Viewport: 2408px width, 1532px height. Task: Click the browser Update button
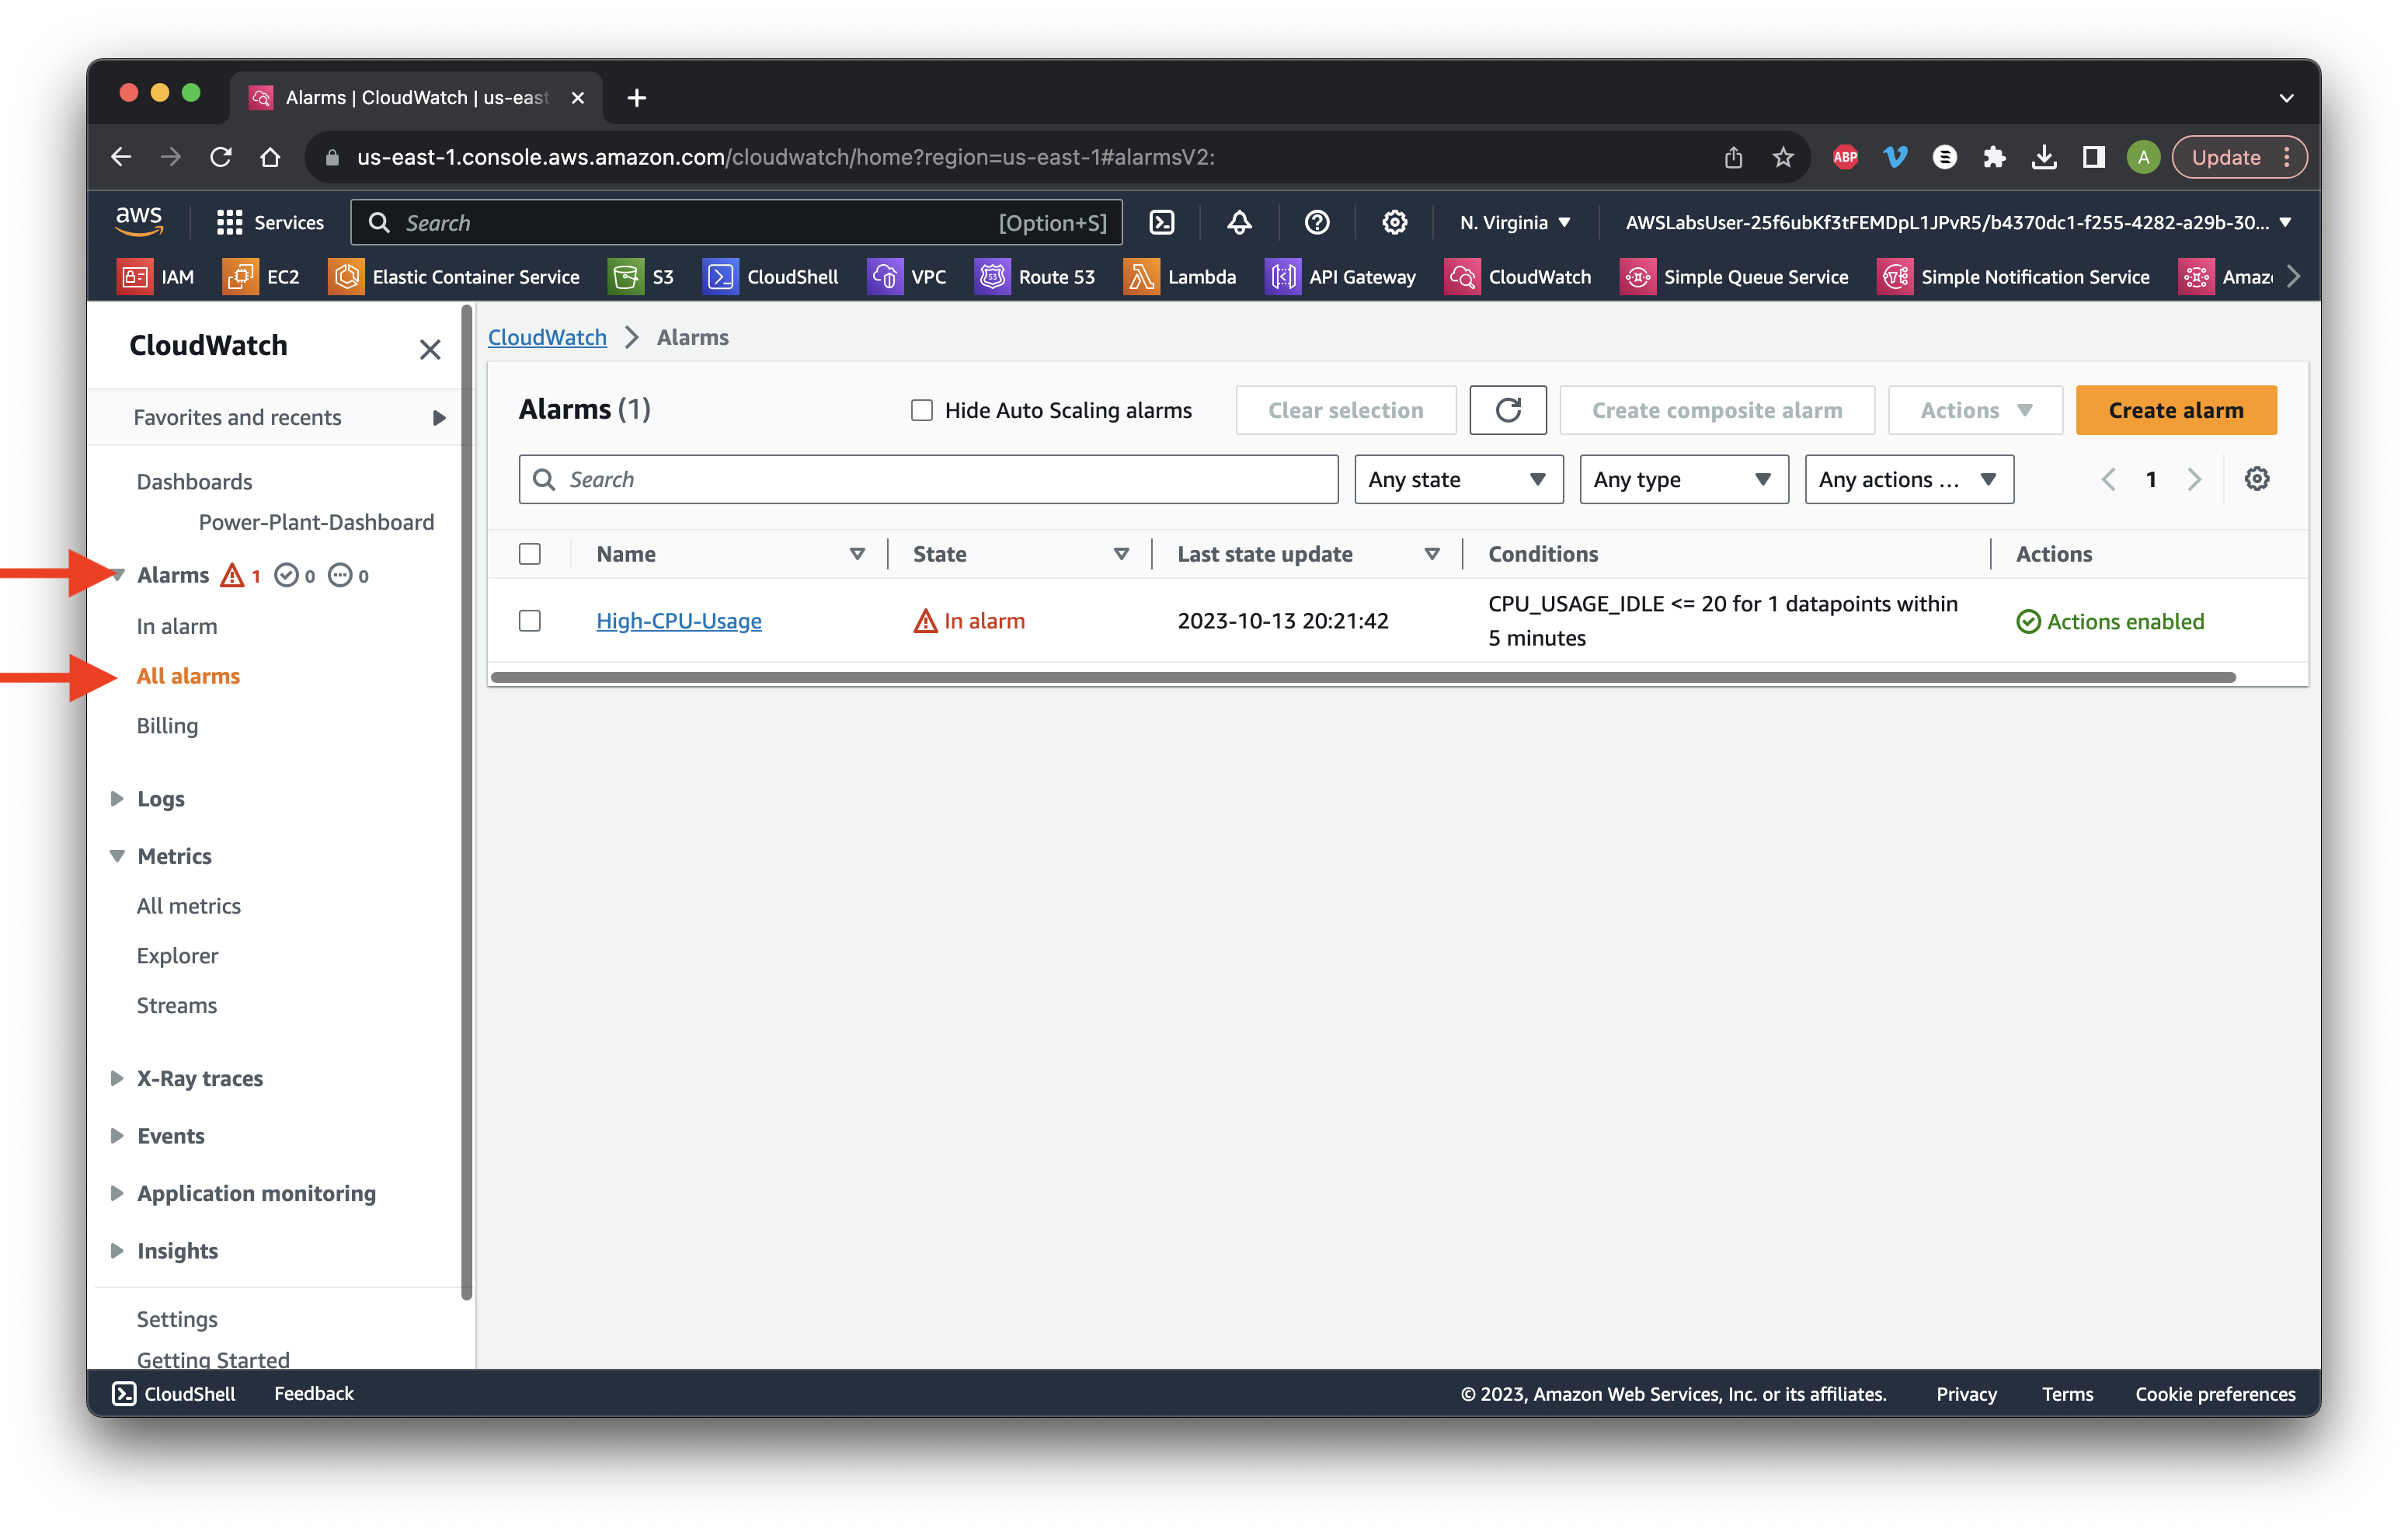2238,157
